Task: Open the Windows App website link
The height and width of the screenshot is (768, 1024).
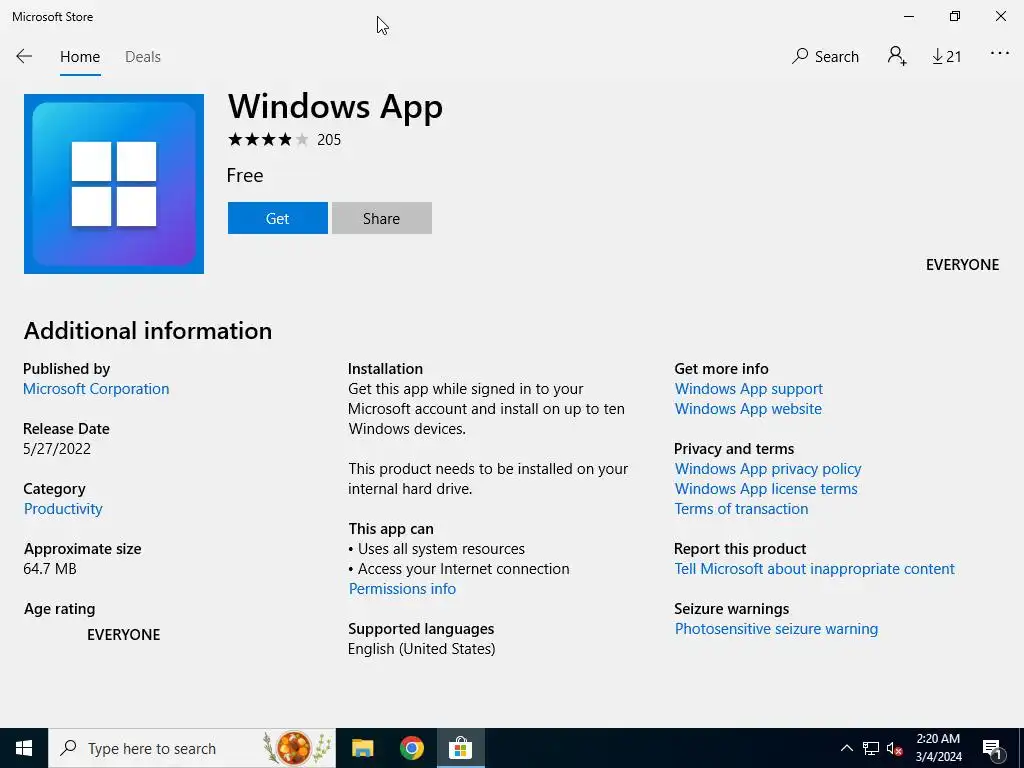Action: click(x=748, y=409)
